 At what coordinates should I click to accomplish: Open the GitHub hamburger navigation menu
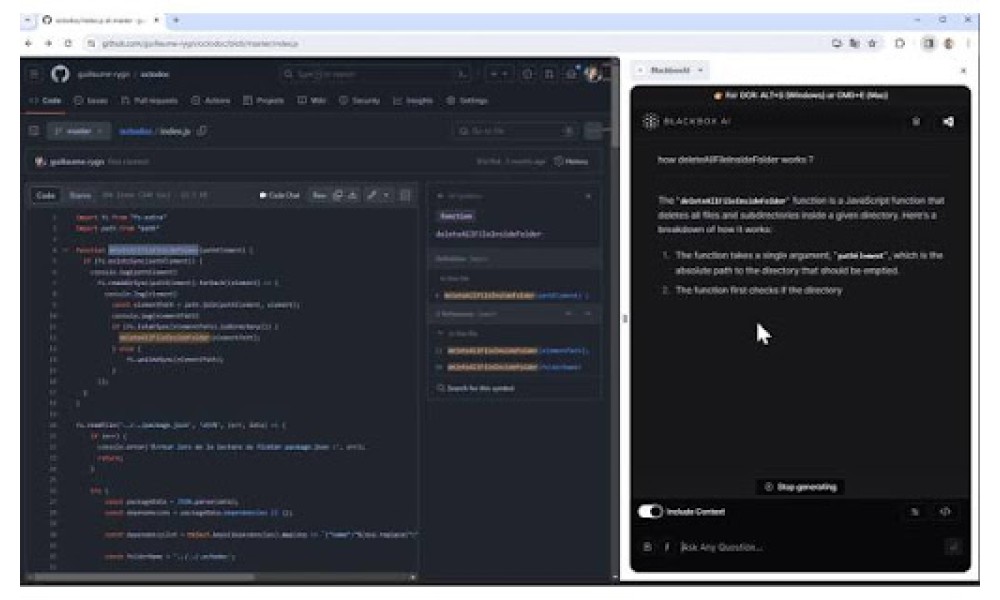34,75
